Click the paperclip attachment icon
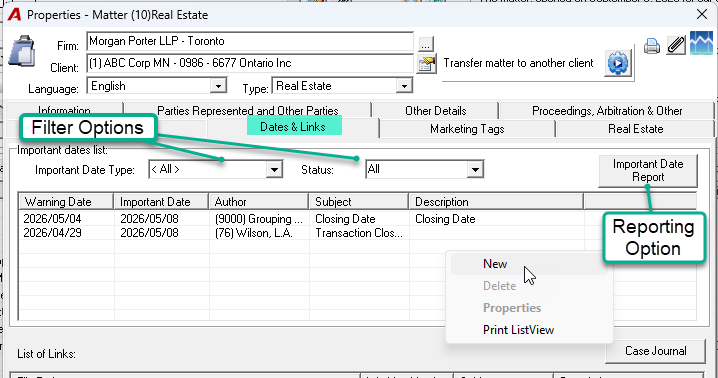Viewport: 718px width, 378px height. 676,45
